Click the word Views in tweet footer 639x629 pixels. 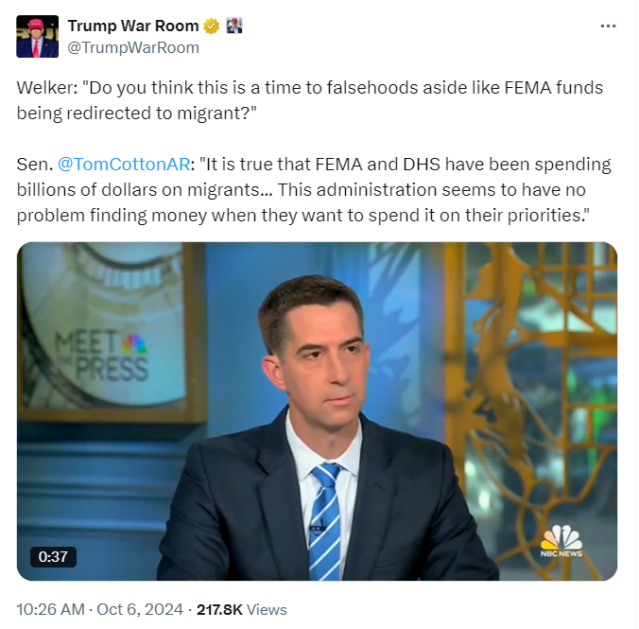tap(267, 609)
